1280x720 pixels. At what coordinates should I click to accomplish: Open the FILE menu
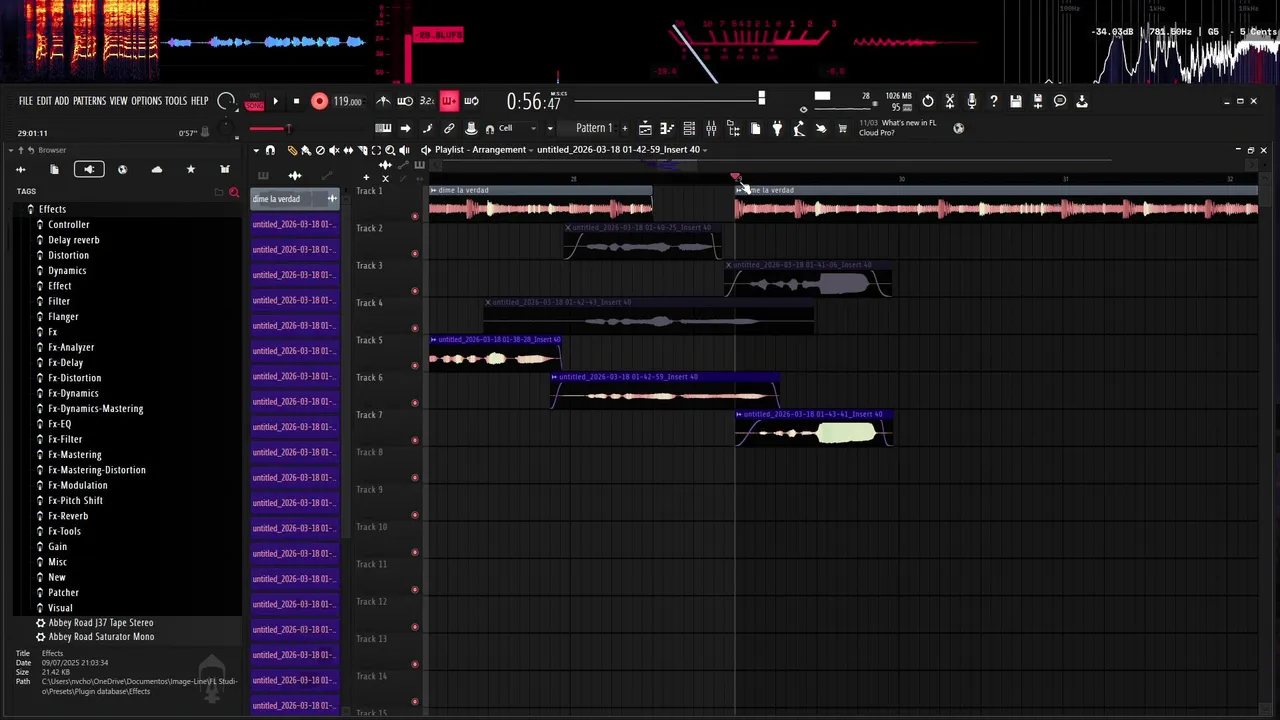[x=26, y=101]
